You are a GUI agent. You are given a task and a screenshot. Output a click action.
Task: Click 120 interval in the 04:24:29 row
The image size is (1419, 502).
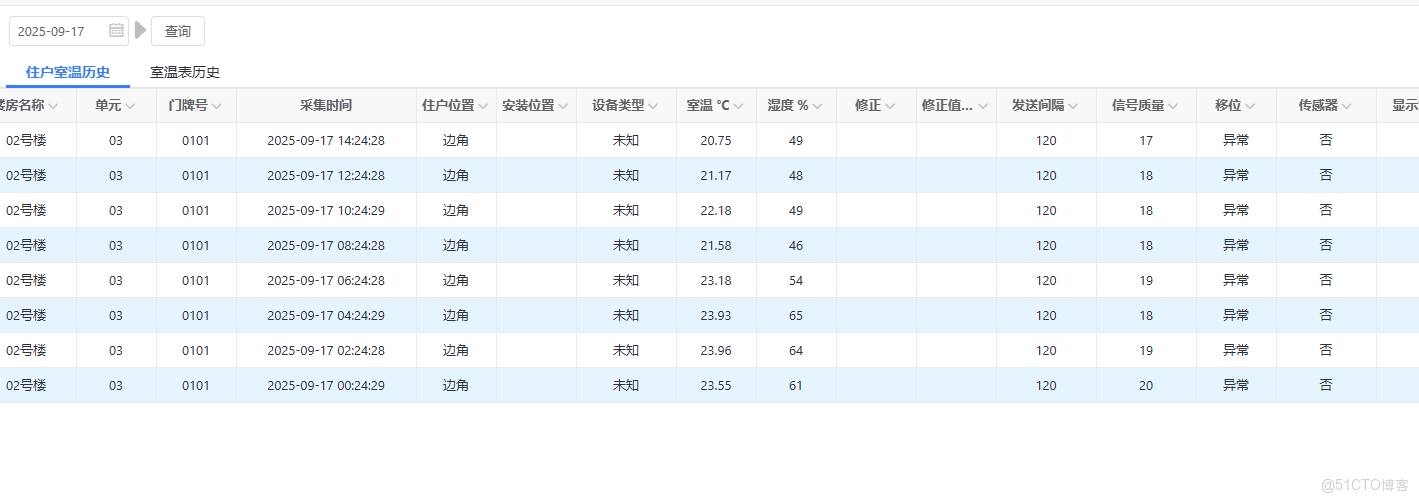[x=1046, y=315]
